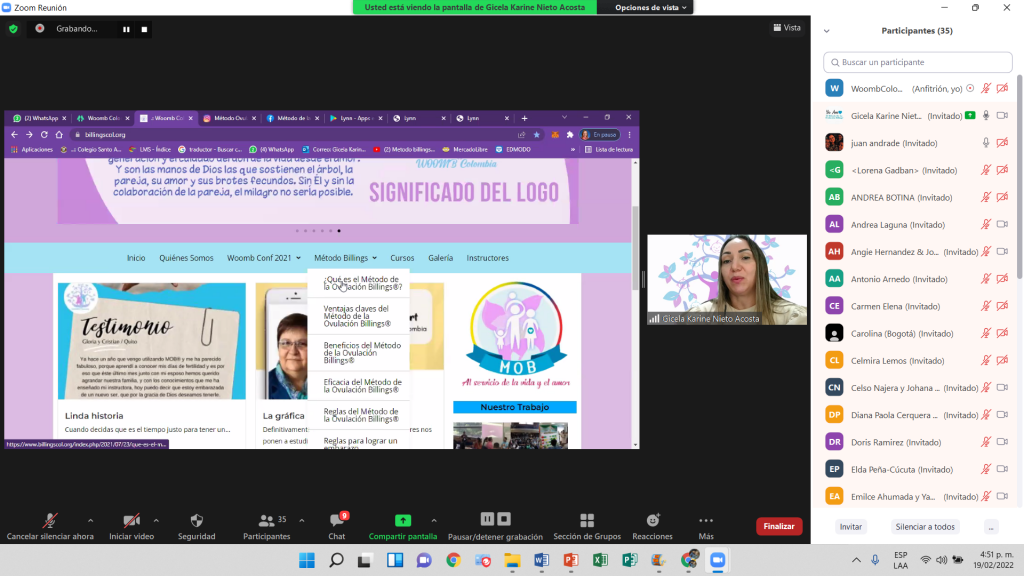Open Lista de lectura reading list
The width and height of the screenshot is (1024, 576).
coord(609,150)
